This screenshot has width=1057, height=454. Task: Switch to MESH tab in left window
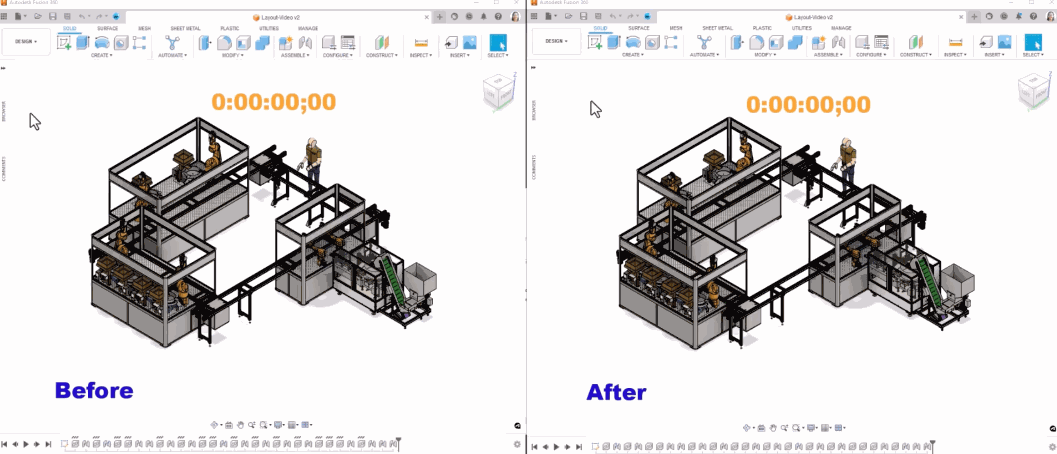144,28
